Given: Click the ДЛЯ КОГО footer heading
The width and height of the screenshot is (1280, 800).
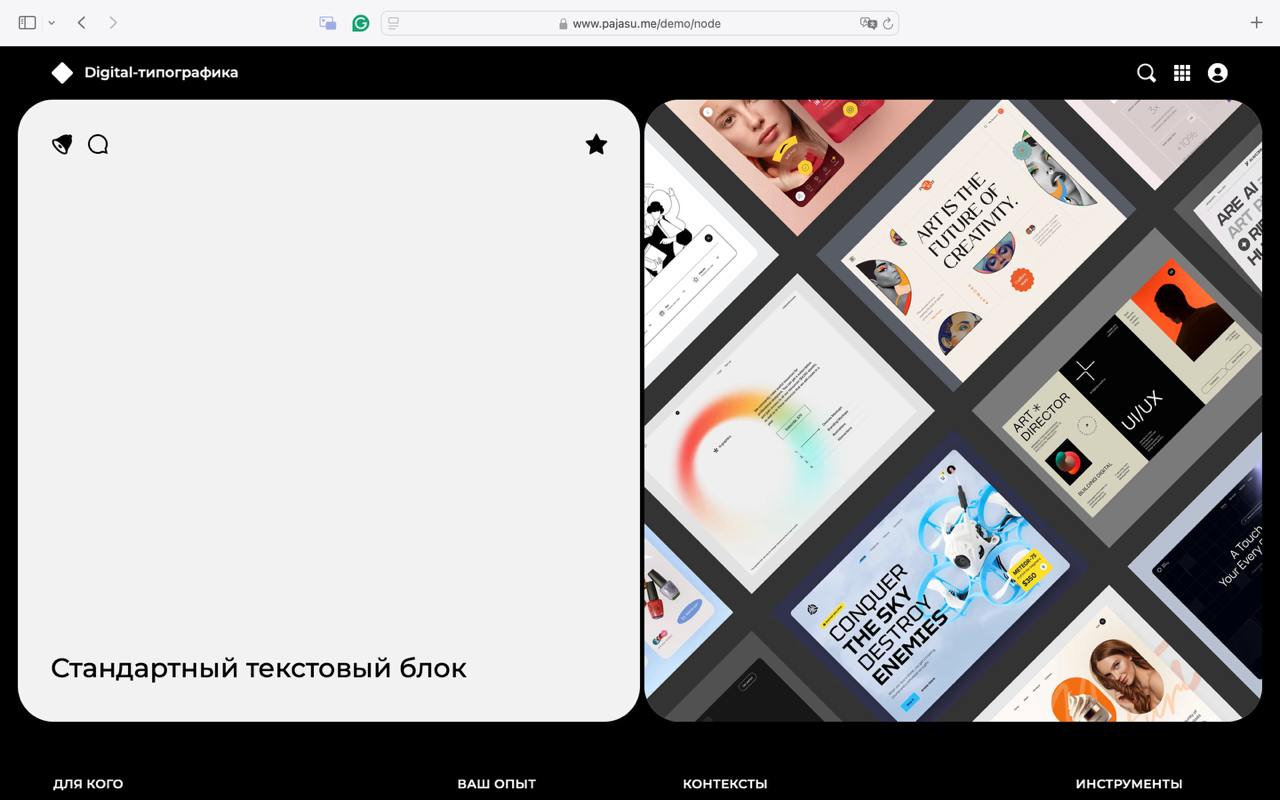Looking at the screenshot, I should coord(88,784).
